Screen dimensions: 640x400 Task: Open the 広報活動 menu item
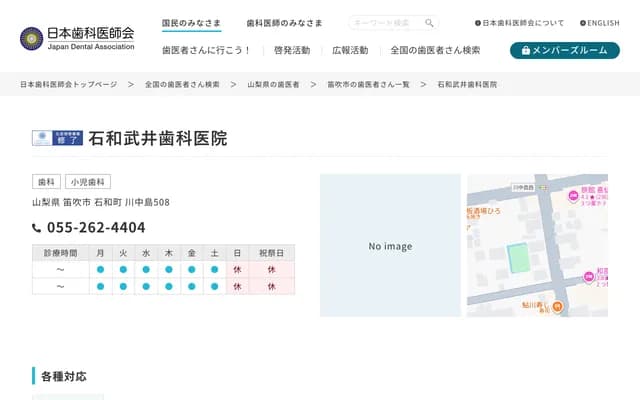[x=350, y=50]
